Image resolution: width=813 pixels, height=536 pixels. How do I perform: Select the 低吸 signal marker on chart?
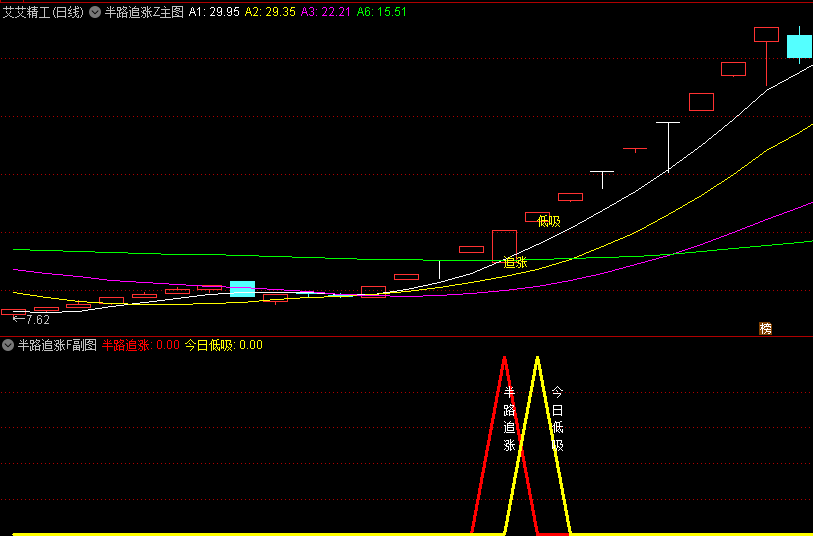[548, 221]
